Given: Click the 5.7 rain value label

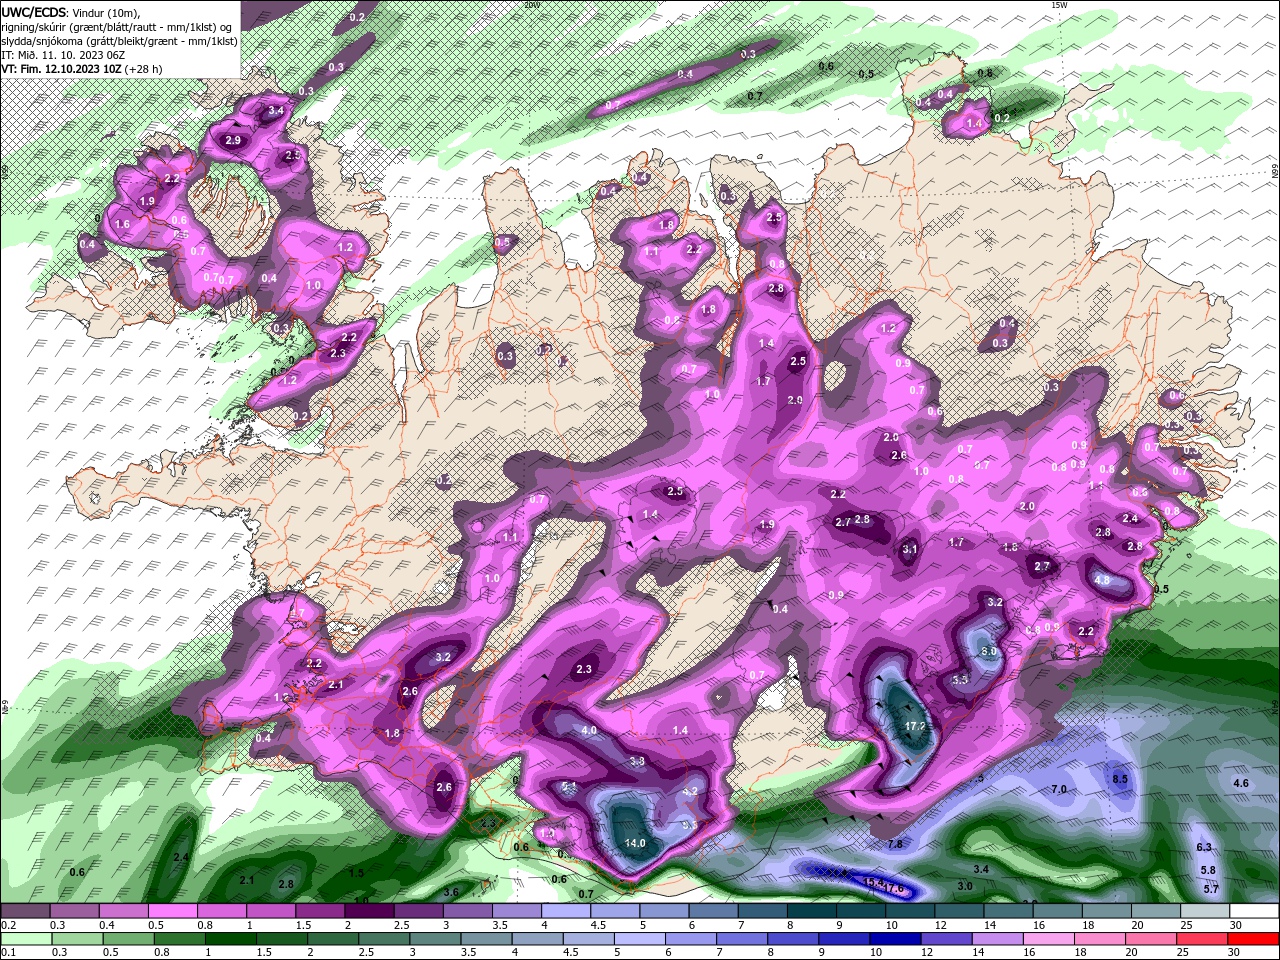Looking at the screenshot, I should (1211, 889).
